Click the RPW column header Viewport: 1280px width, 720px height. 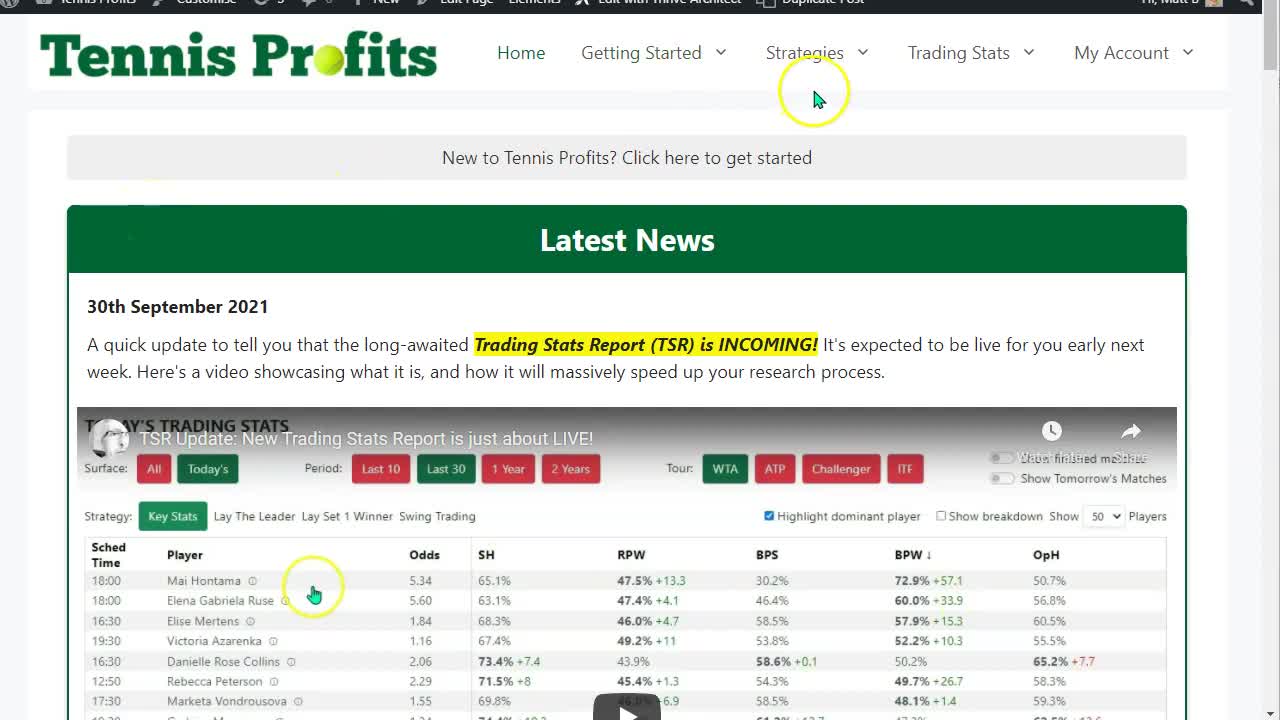click(631, 555)
